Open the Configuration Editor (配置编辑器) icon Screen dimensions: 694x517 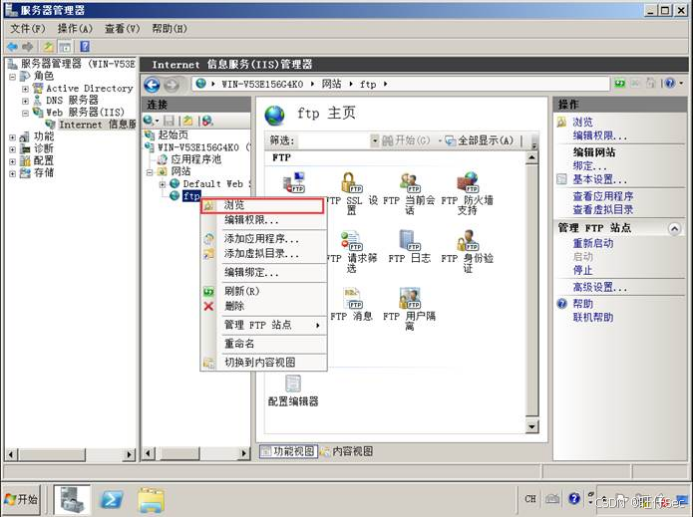293,391
